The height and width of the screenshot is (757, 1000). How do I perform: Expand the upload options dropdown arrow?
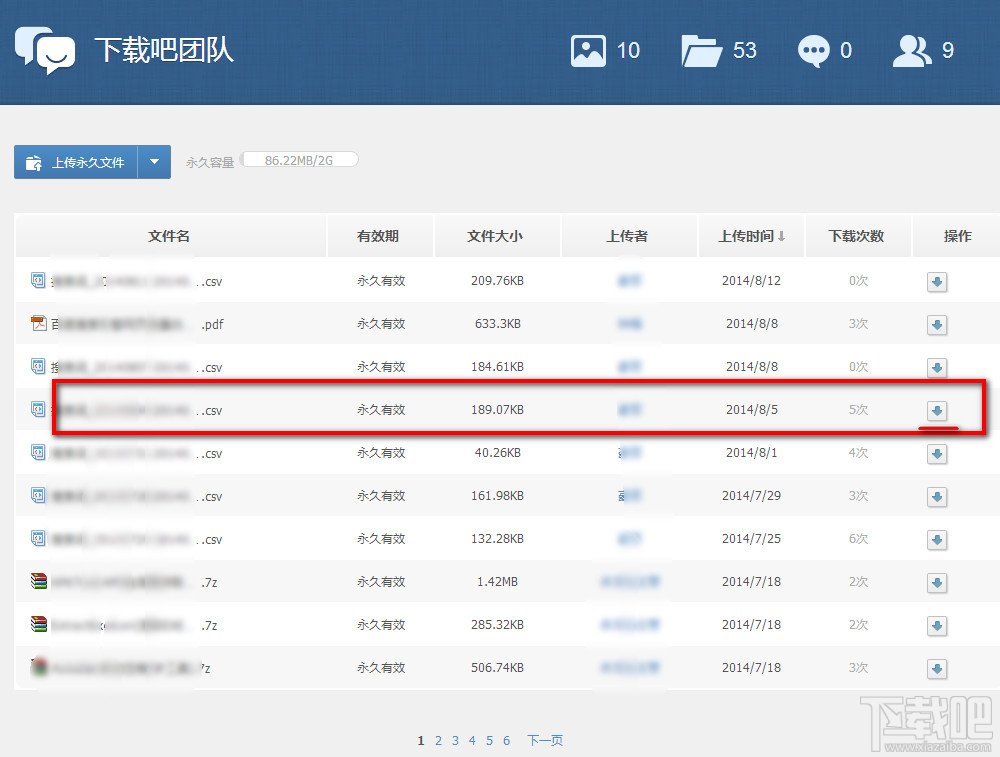[x=156, y=161]
